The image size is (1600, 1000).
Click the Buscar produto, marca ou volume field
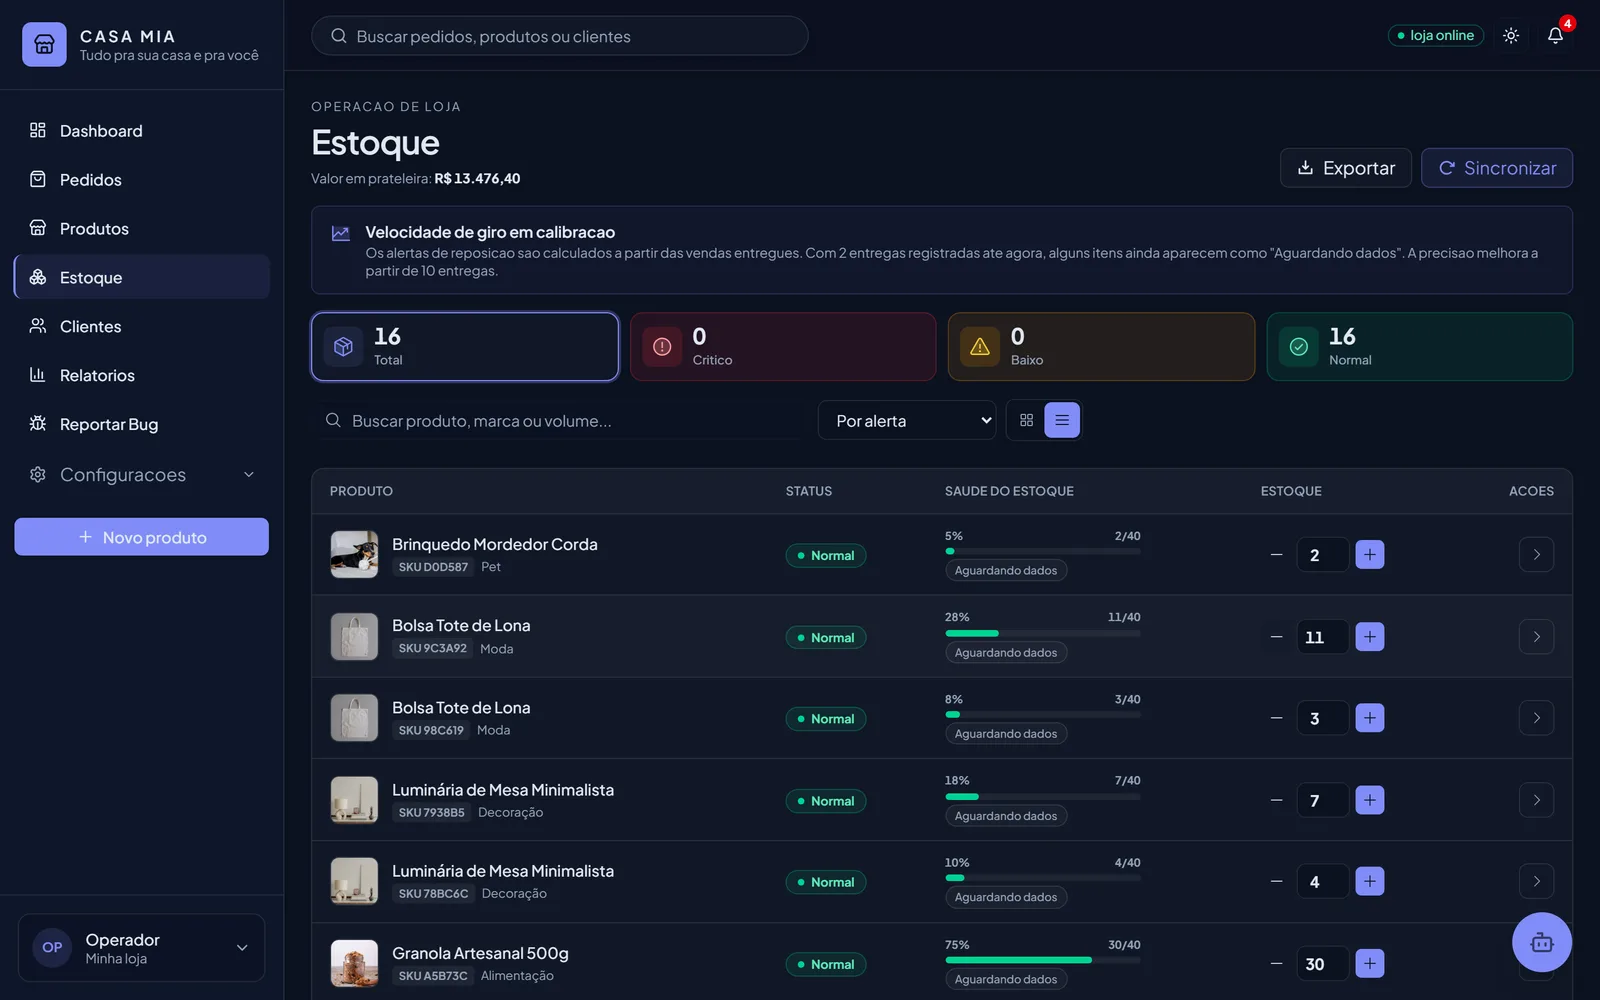(556, 420)
